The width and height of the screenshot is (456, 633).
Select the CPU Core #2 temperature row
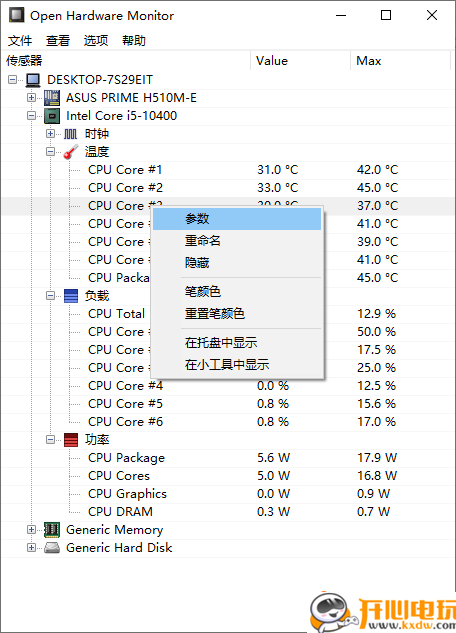click(228, 188)
